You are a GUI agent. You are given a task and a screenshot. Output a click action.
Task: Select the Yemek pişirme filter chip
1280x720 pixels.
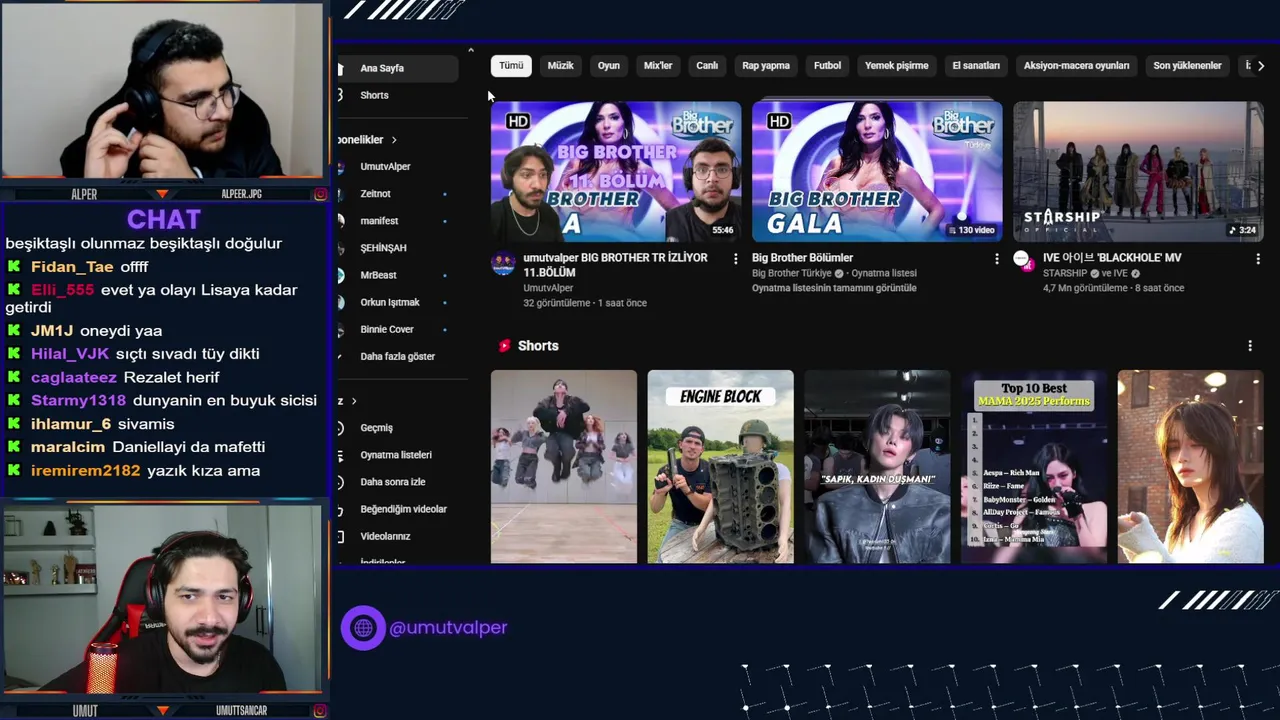897,66
